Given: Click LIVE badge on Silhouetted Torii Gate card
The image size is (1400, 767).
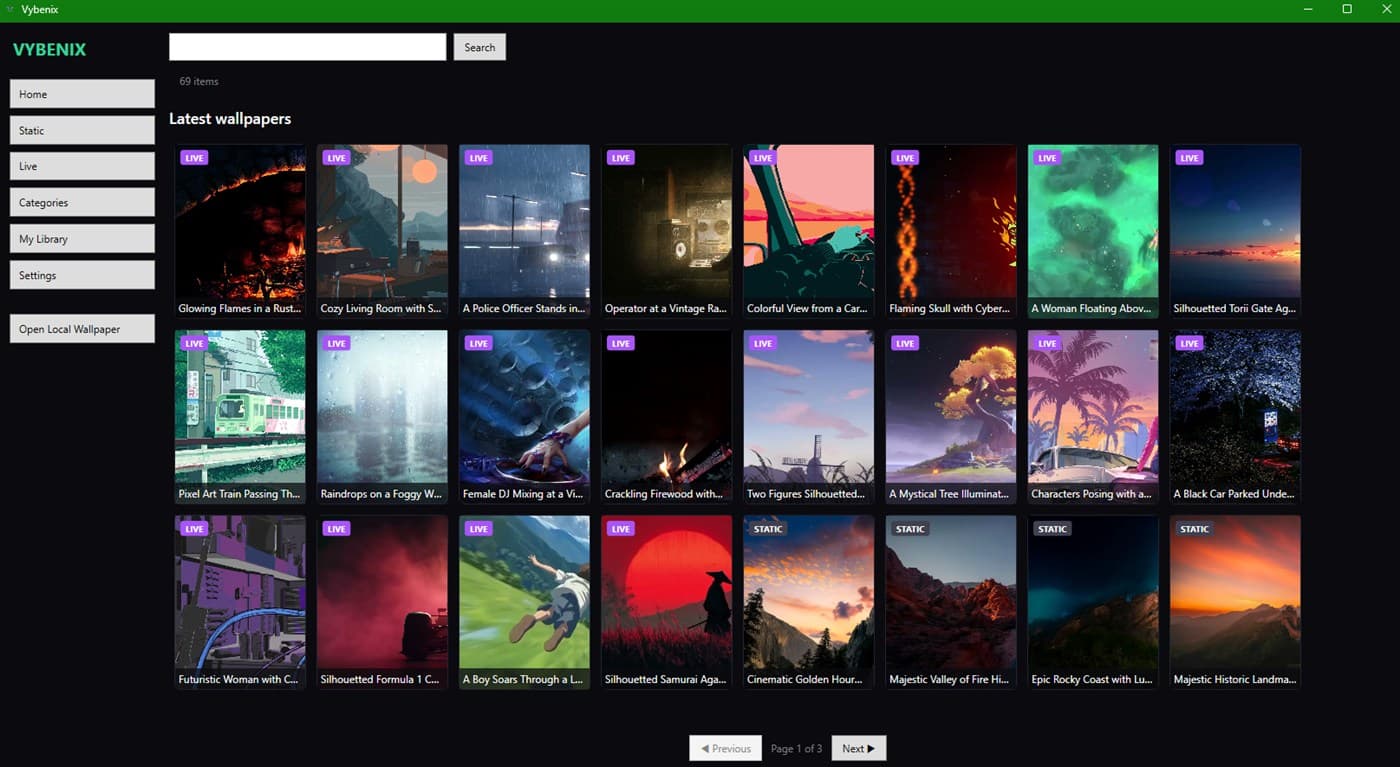Looking at the screenshot, I should (1188, 158).
